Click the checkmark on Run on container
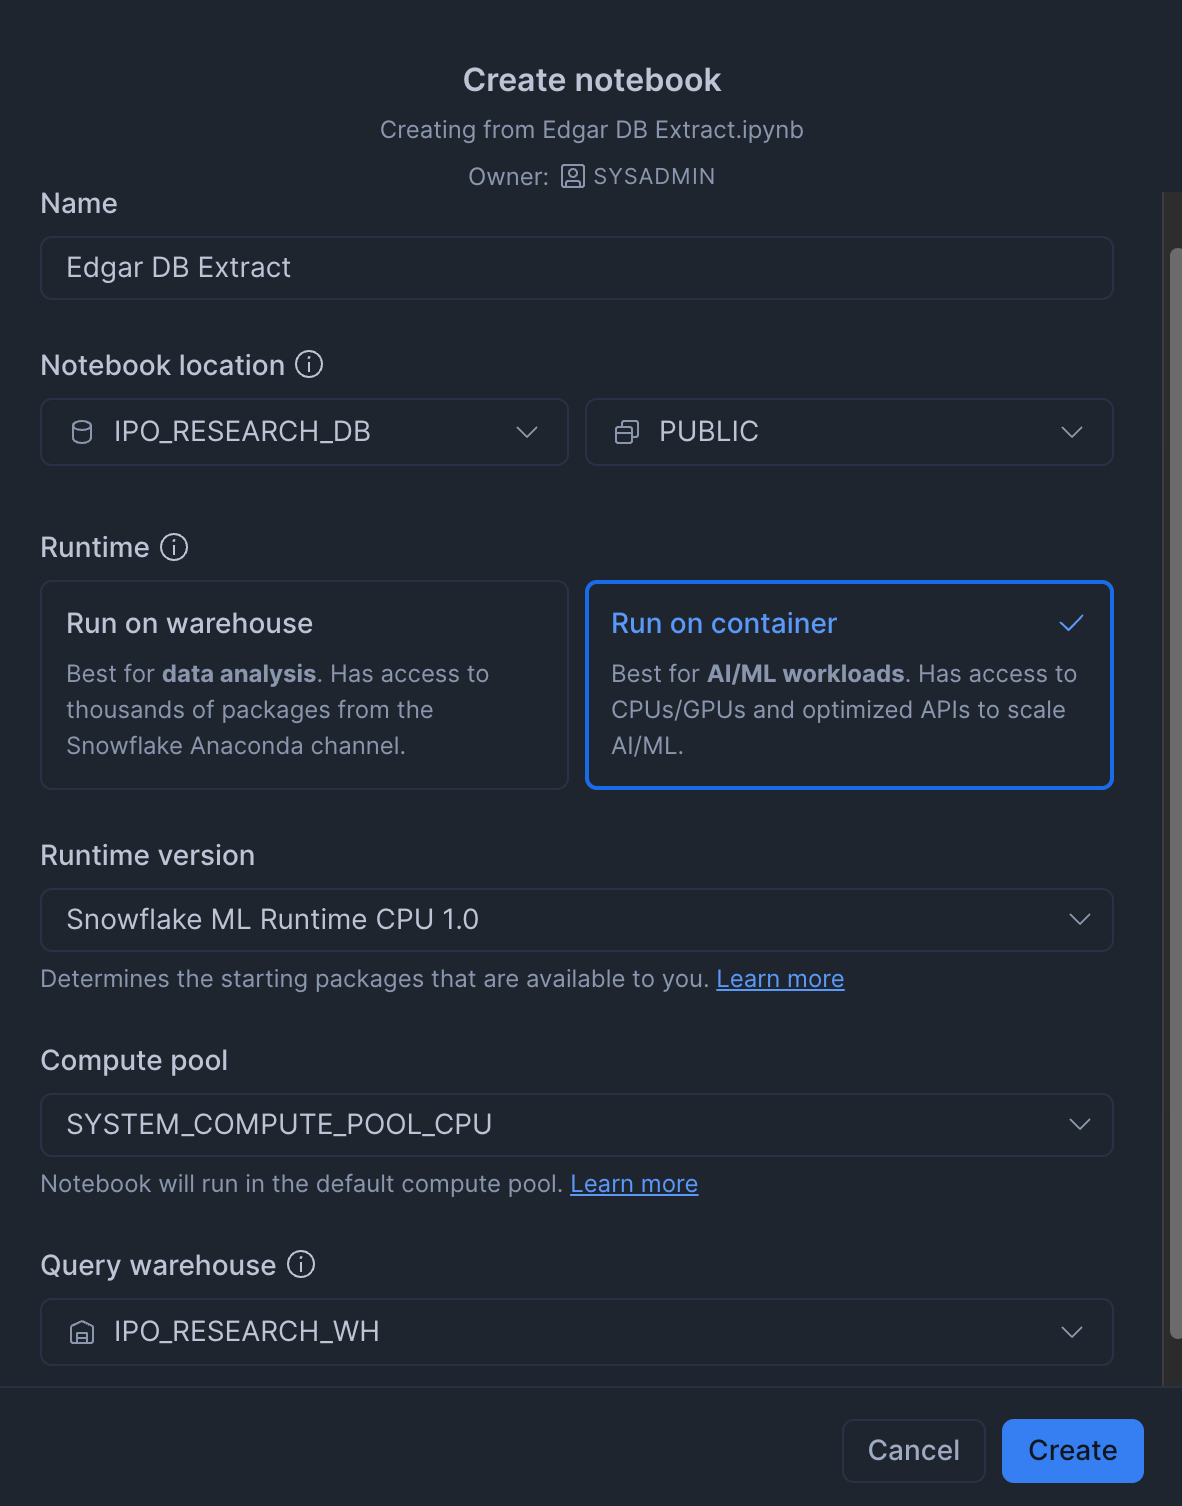The image size is (1182, 1506). (x=1071, y=623)
